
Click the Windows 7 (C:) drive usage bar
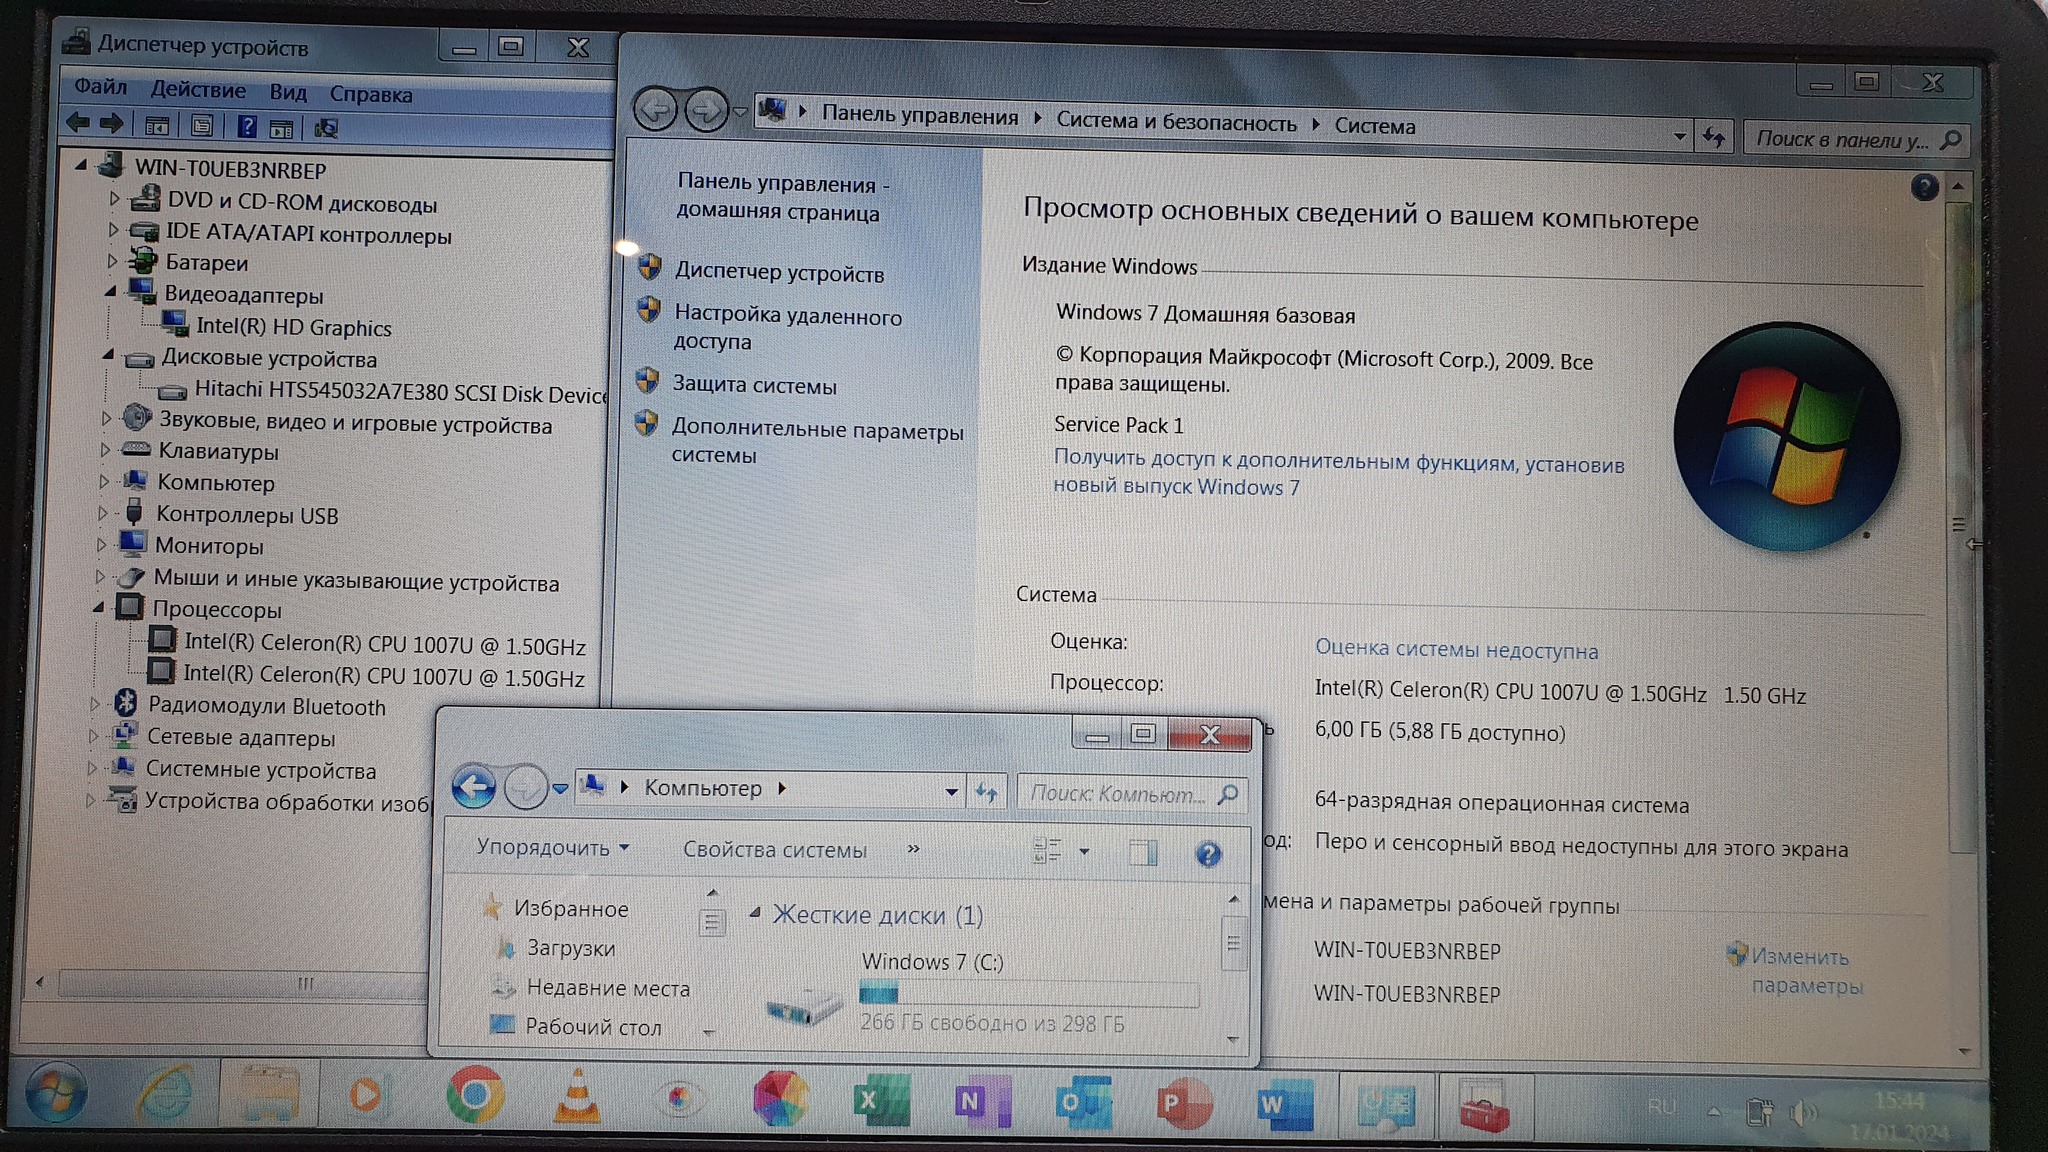pos(1028,994)
